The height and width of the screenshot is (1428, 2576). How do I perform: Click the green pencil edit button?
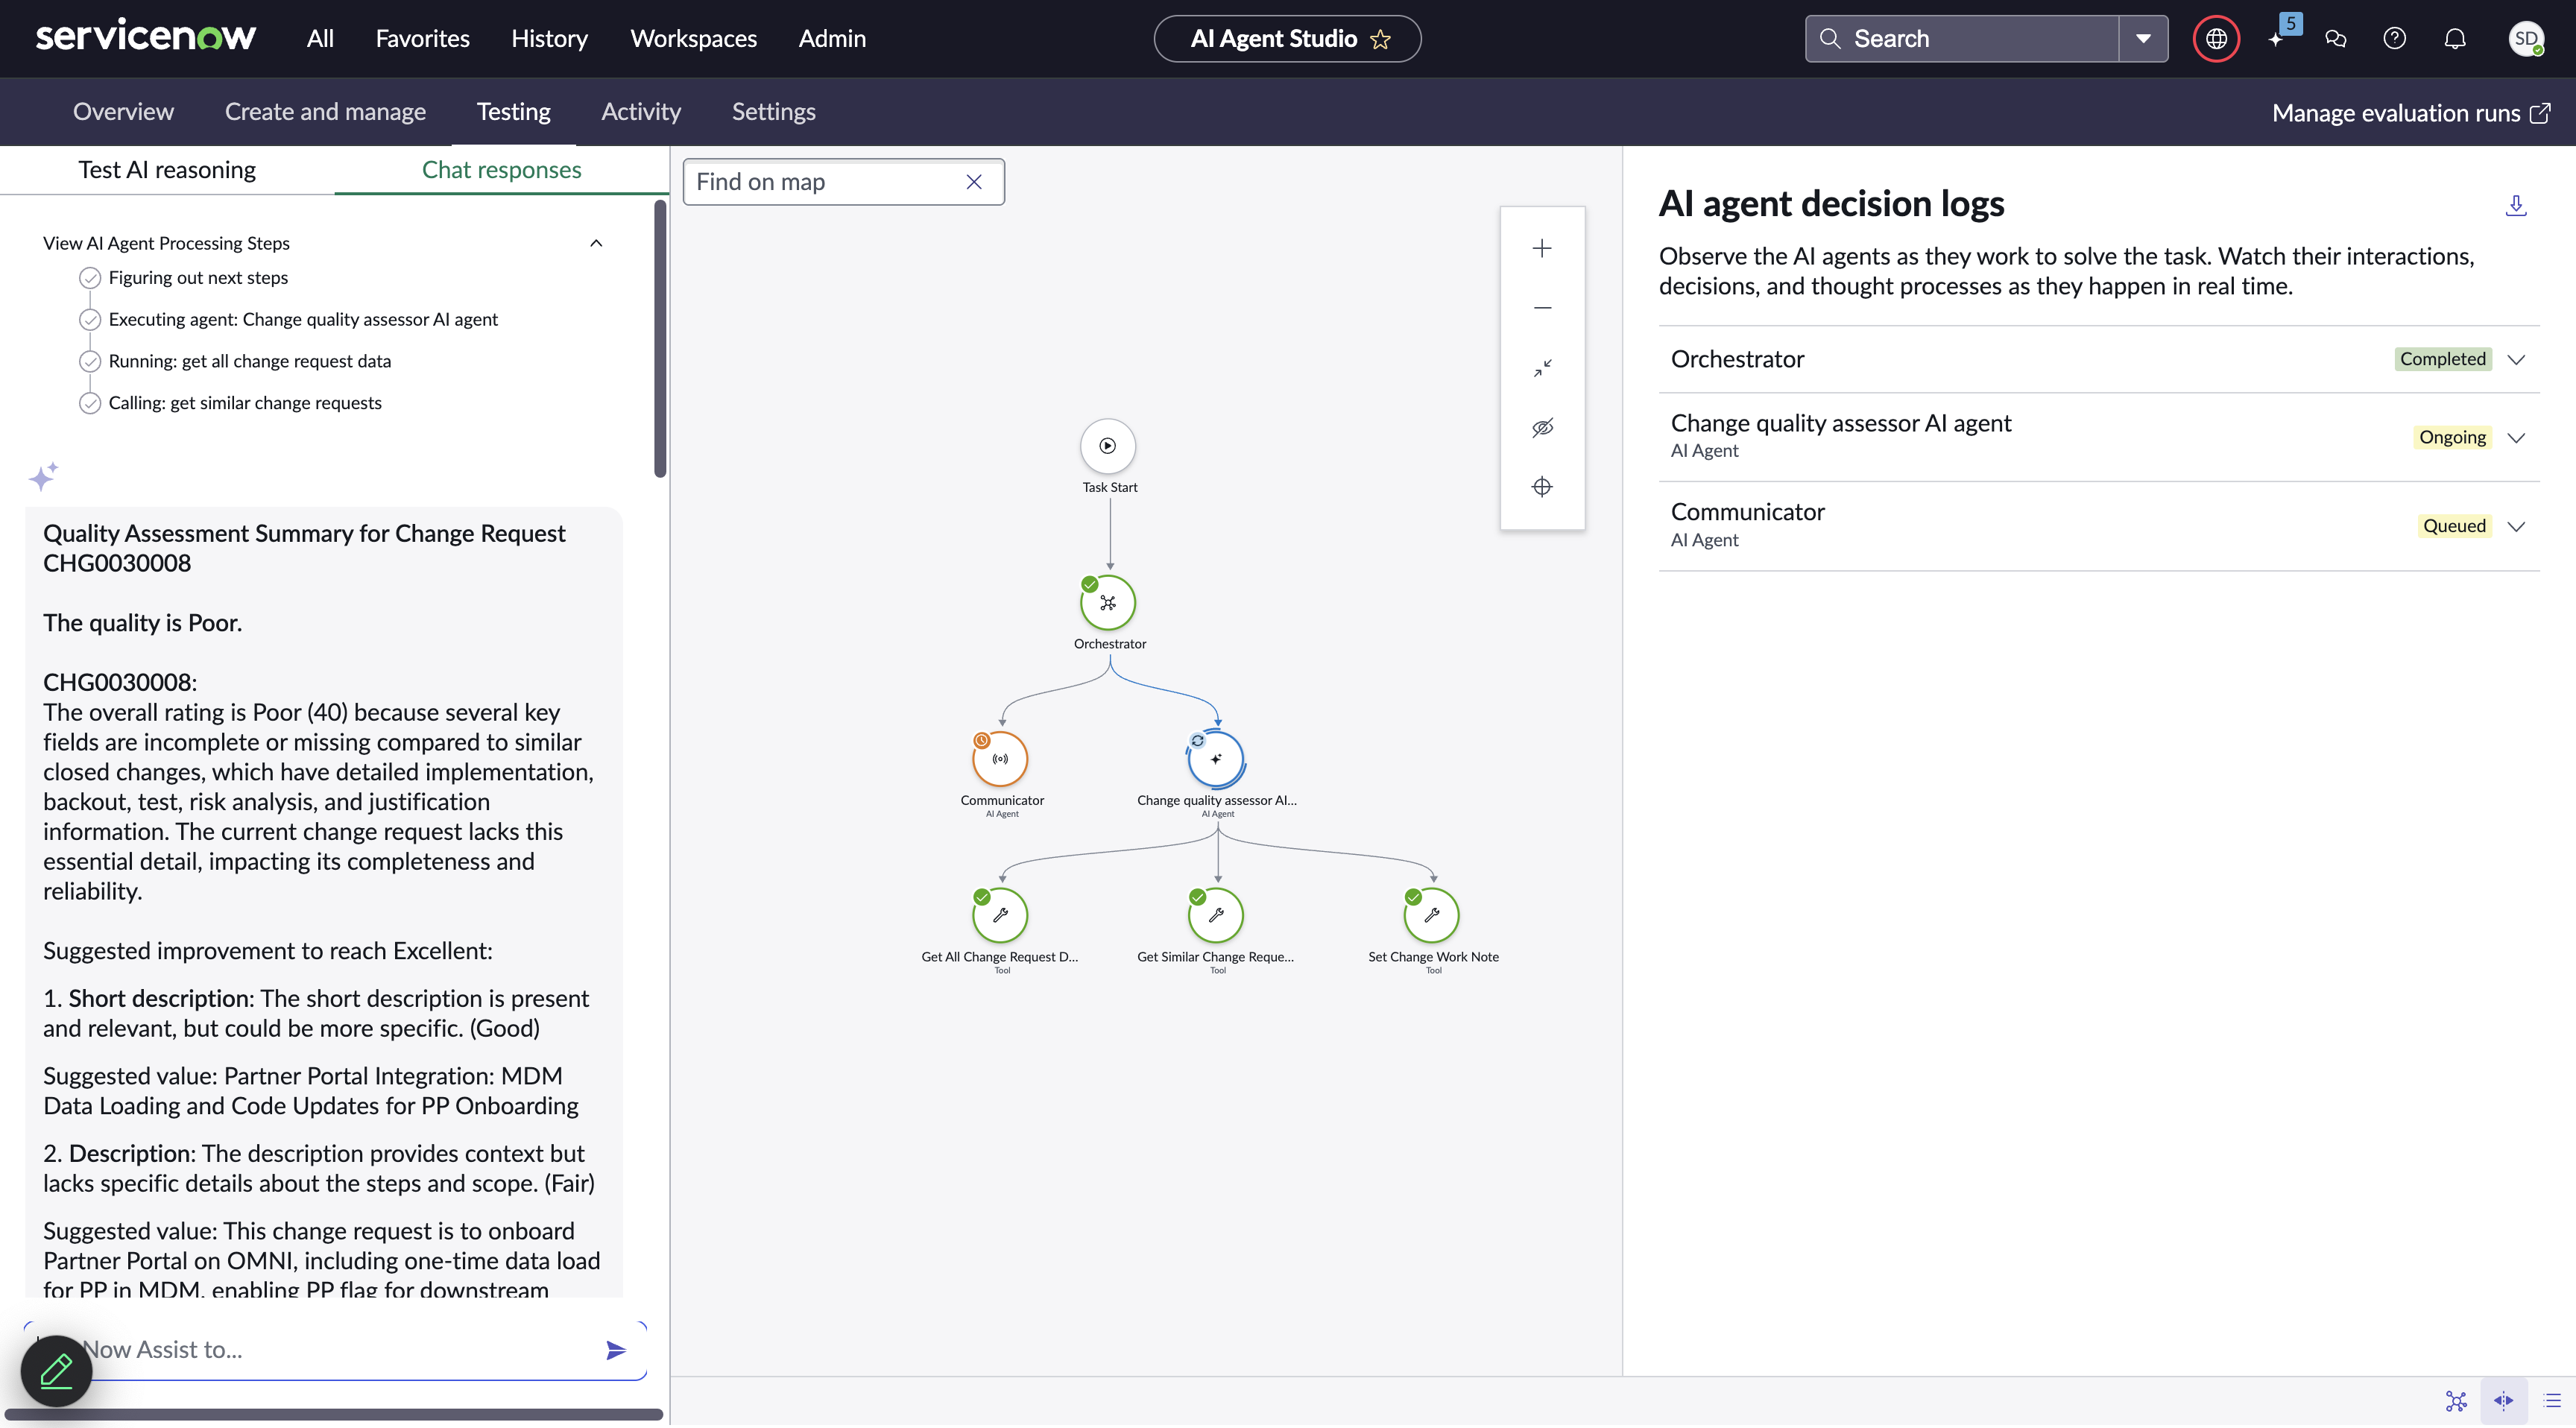(56, 1371)
